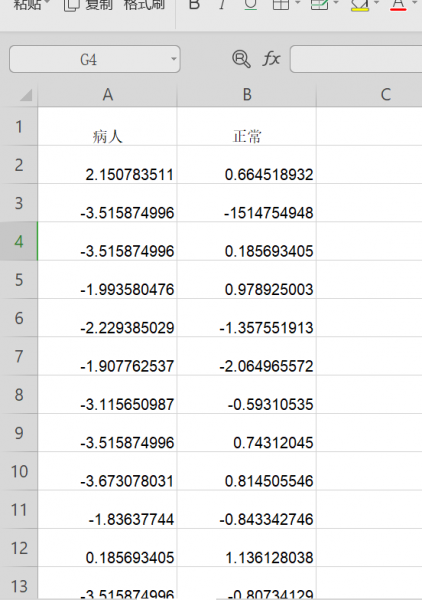Select cell containing 病人
Viewport: 422px width, 600px height.
(108, 126)
